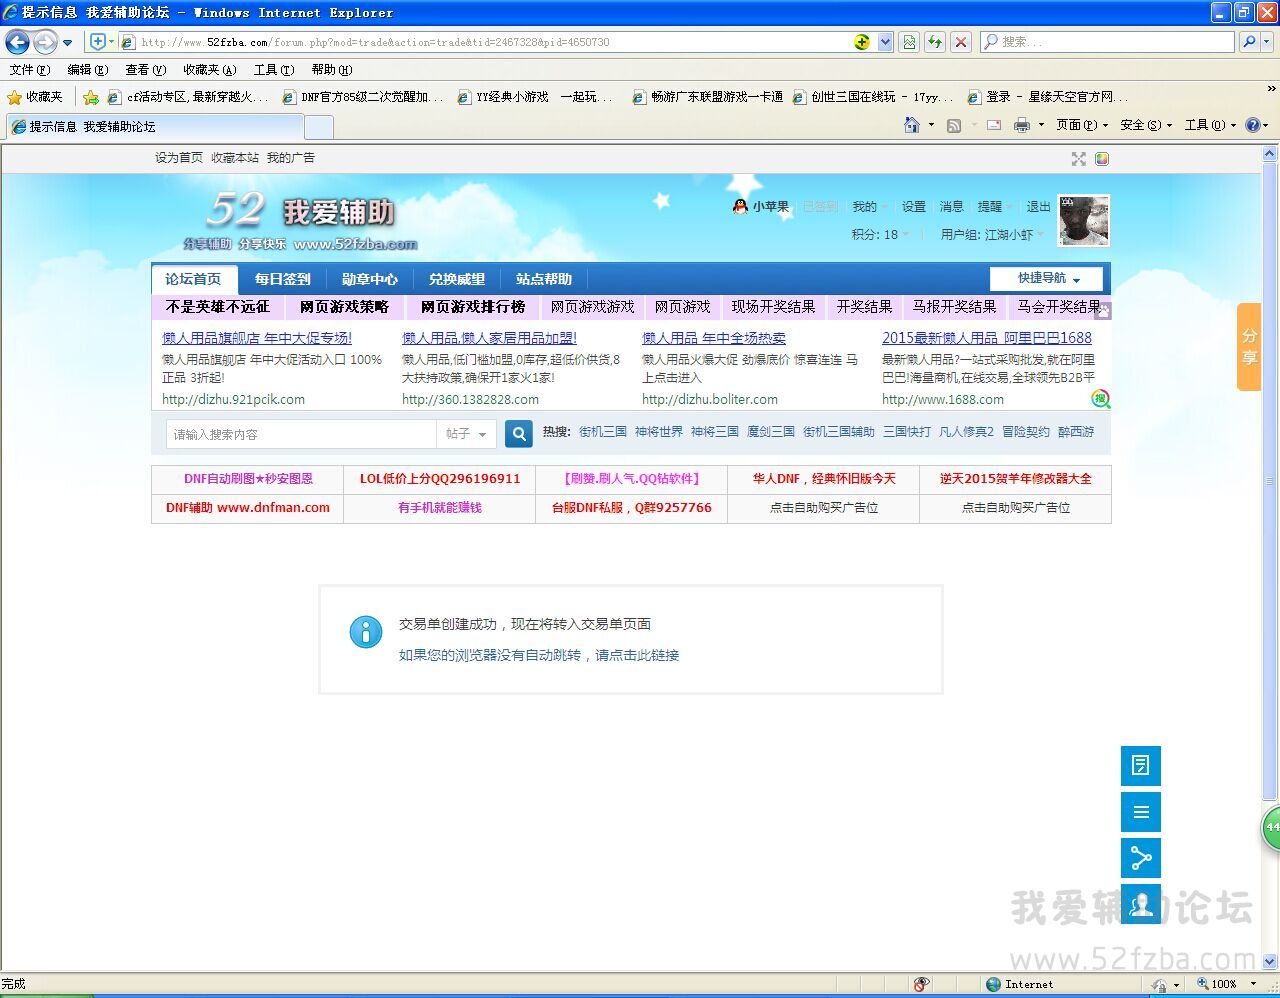Click the 设为首页 link
The height and width of the screenshot is (998, 1280).
click(178, 158)
